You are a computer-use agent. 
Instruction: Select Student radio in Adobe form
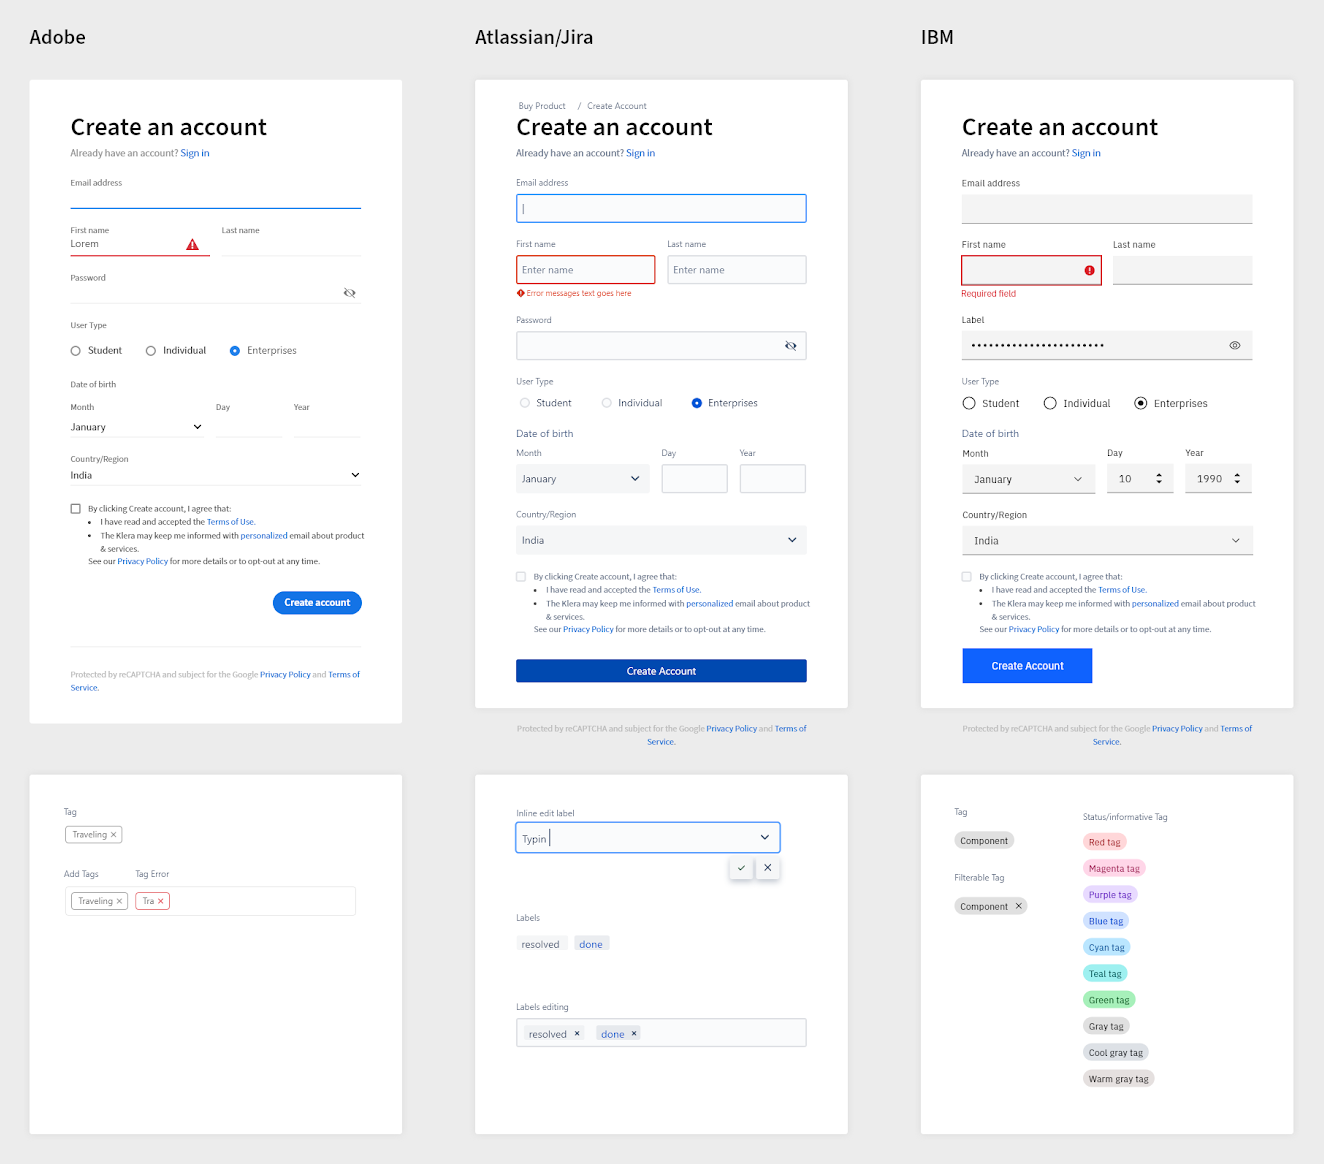(76, 351)
